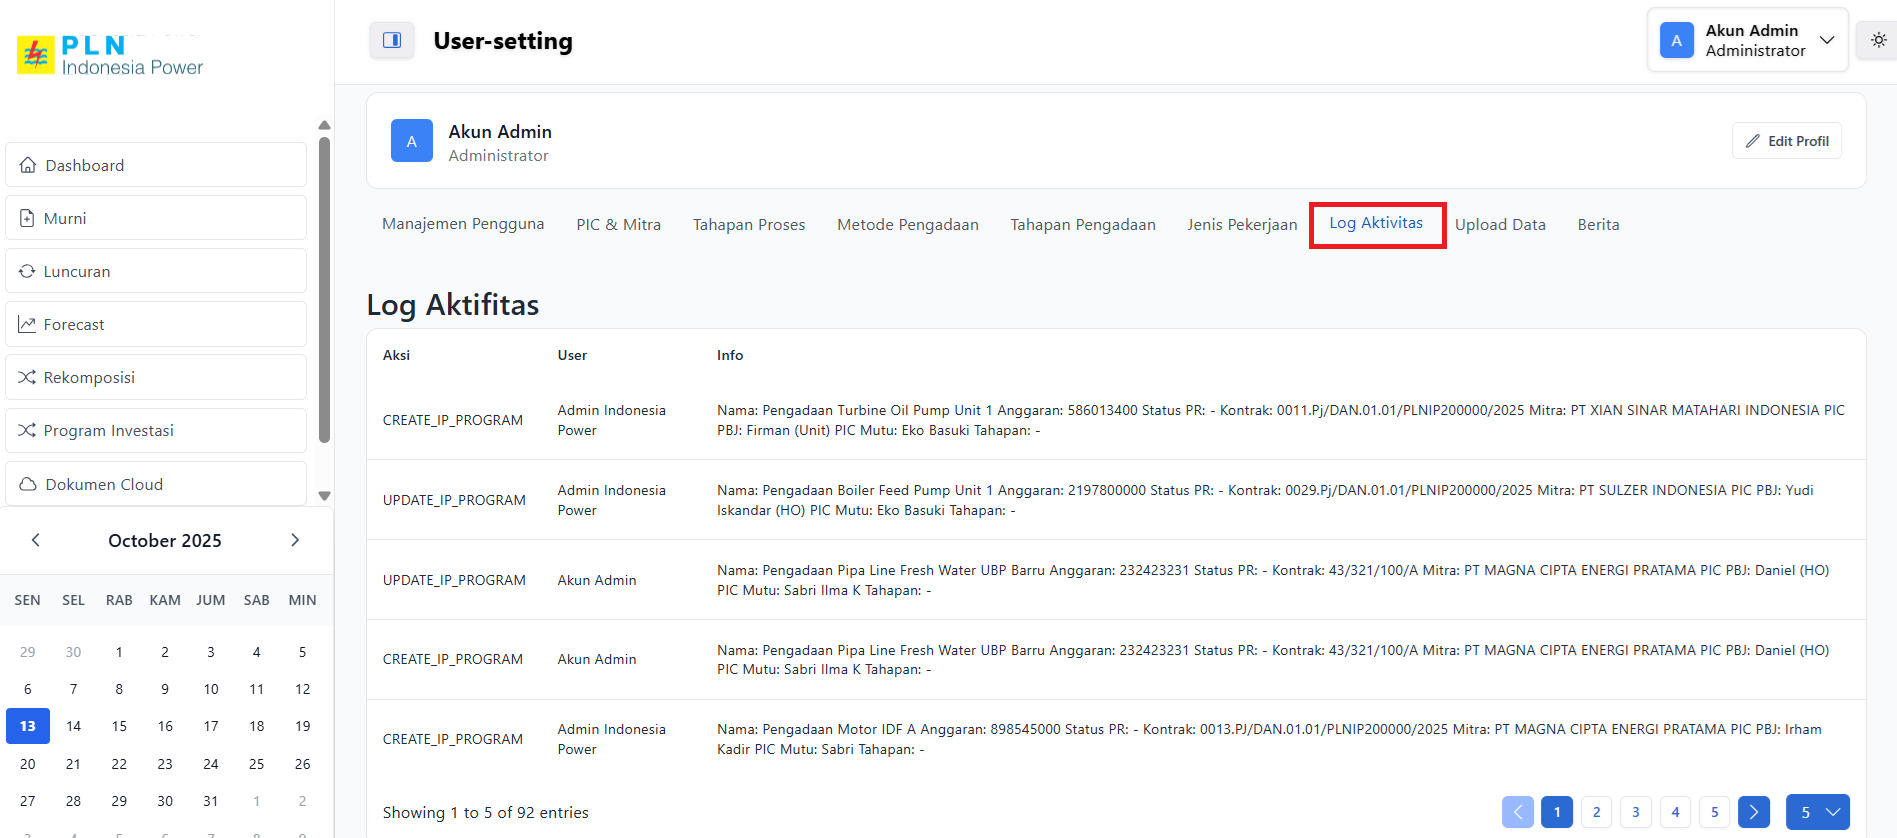This screenshot has height=838, width=1897.
Task: Go to page 3 of log entries
Action: pos(1635,812)
